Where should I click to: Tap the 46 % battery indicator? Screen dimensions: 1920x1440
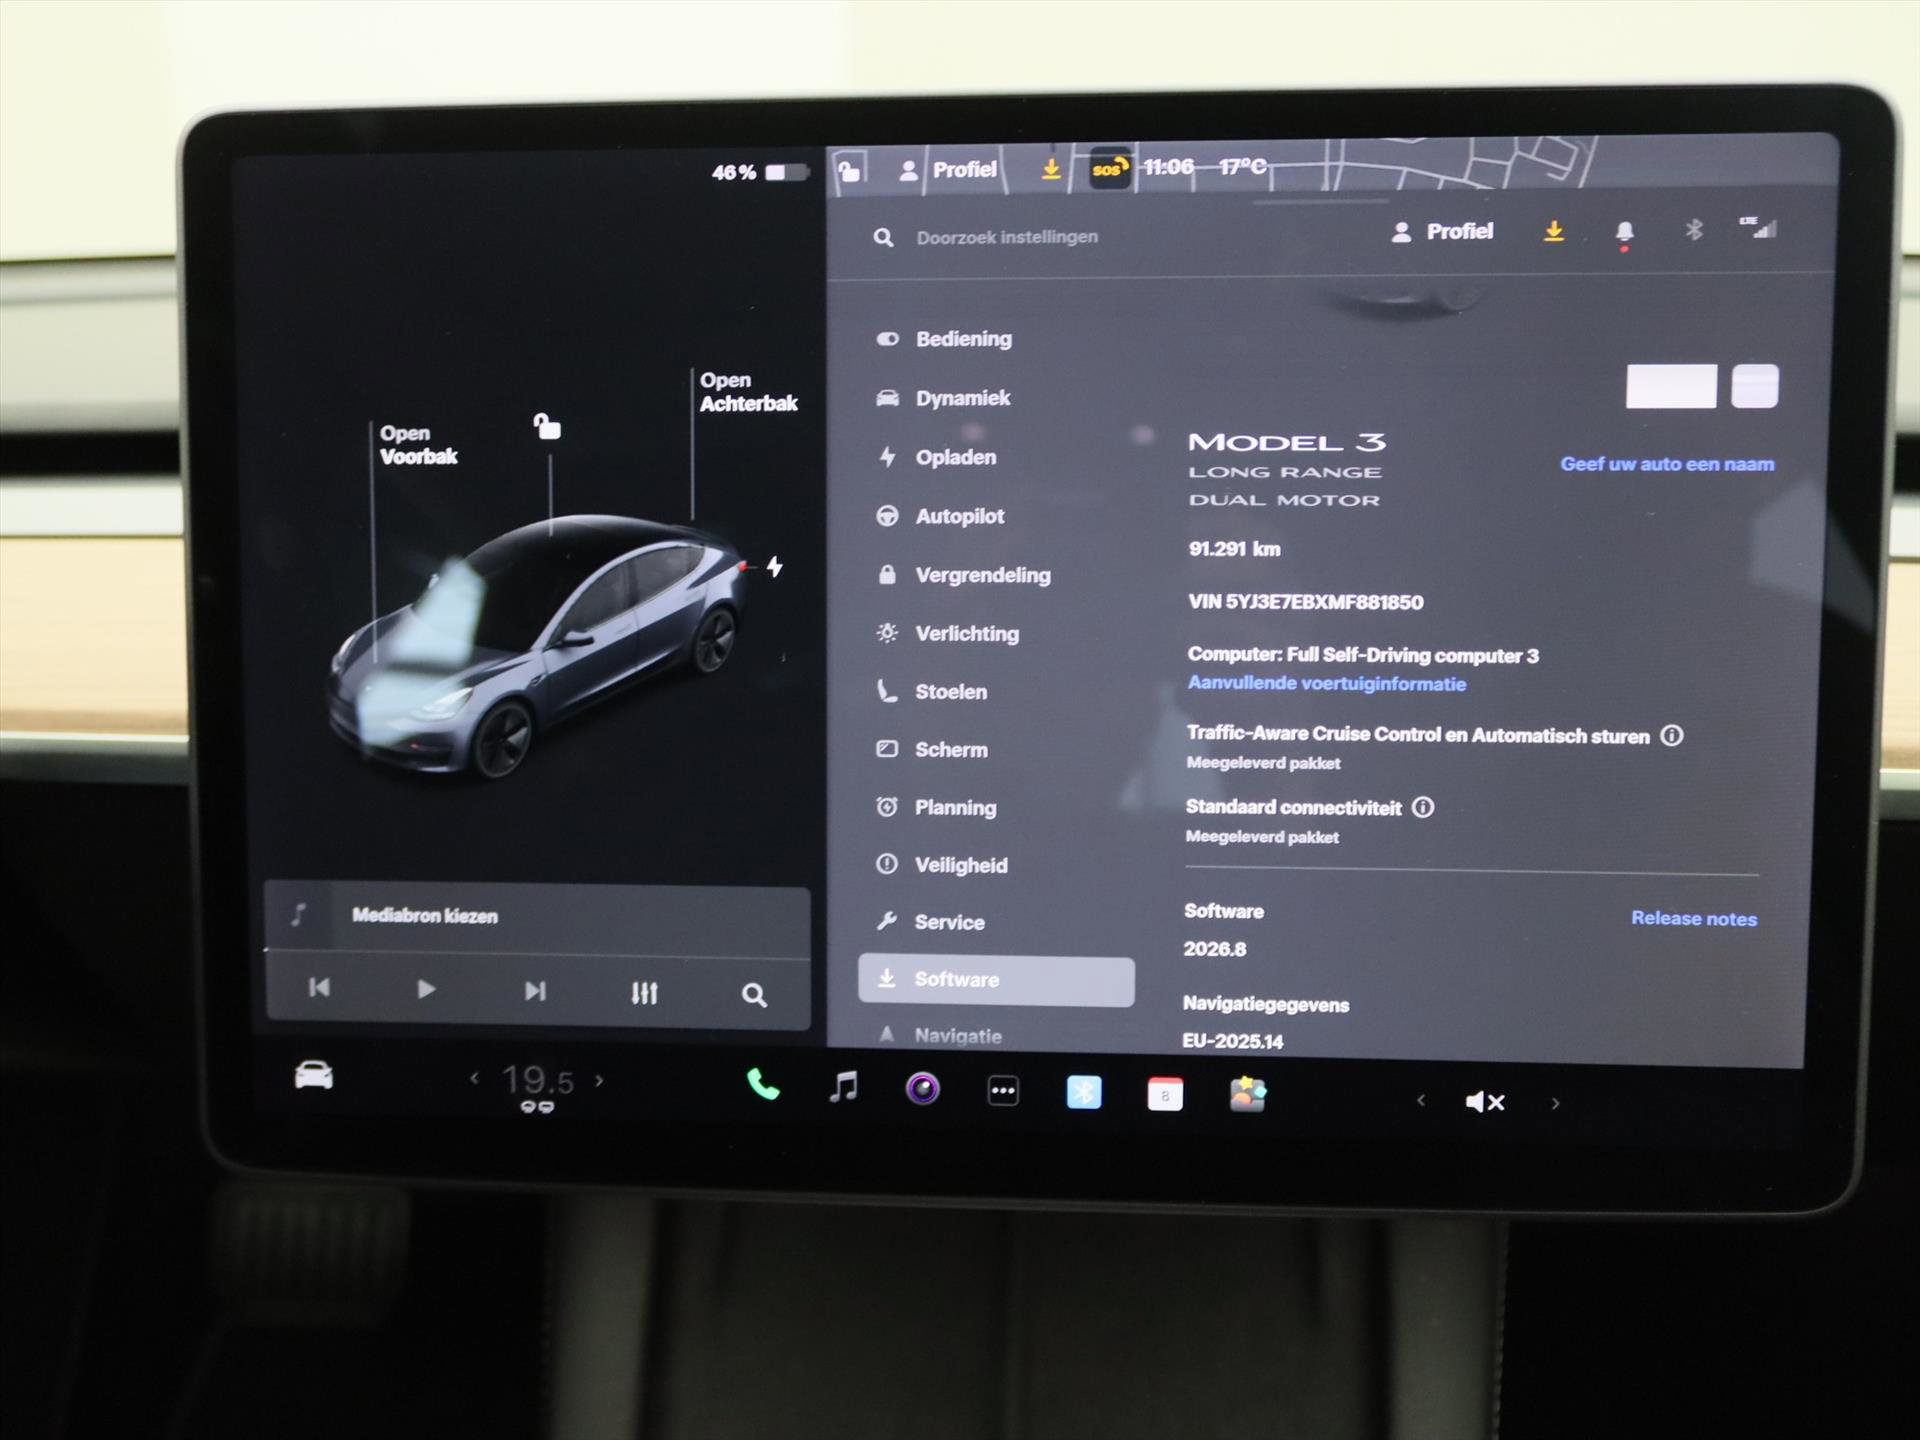point(759,173)
